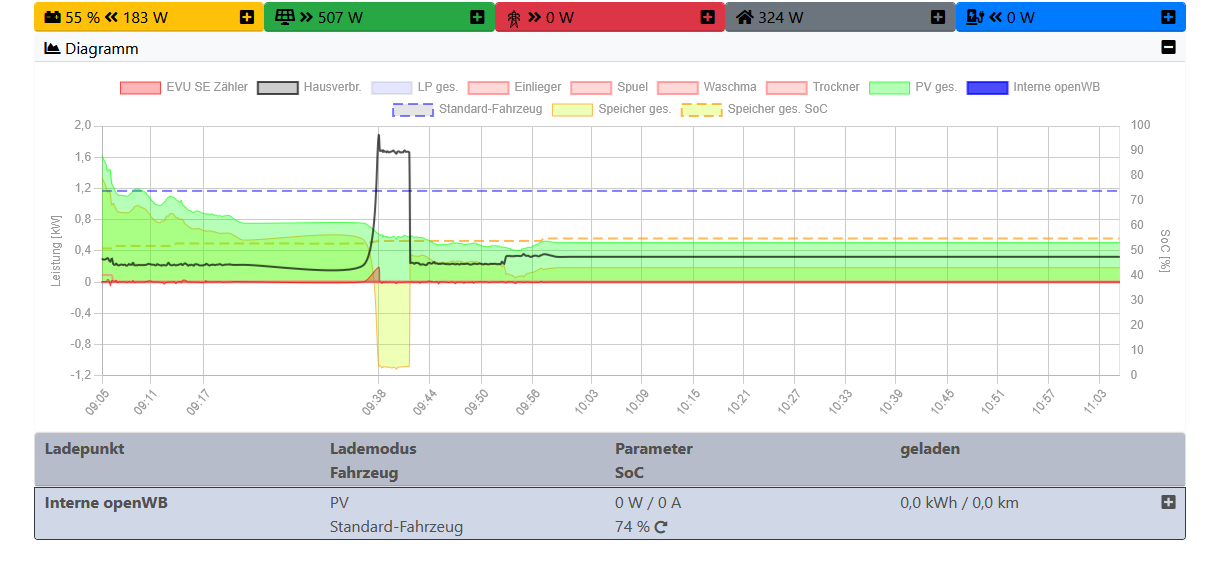Viewport: 1213px width, 582px height.
Task: Expand the blue charge point panel
Action: coord(1167,17)
